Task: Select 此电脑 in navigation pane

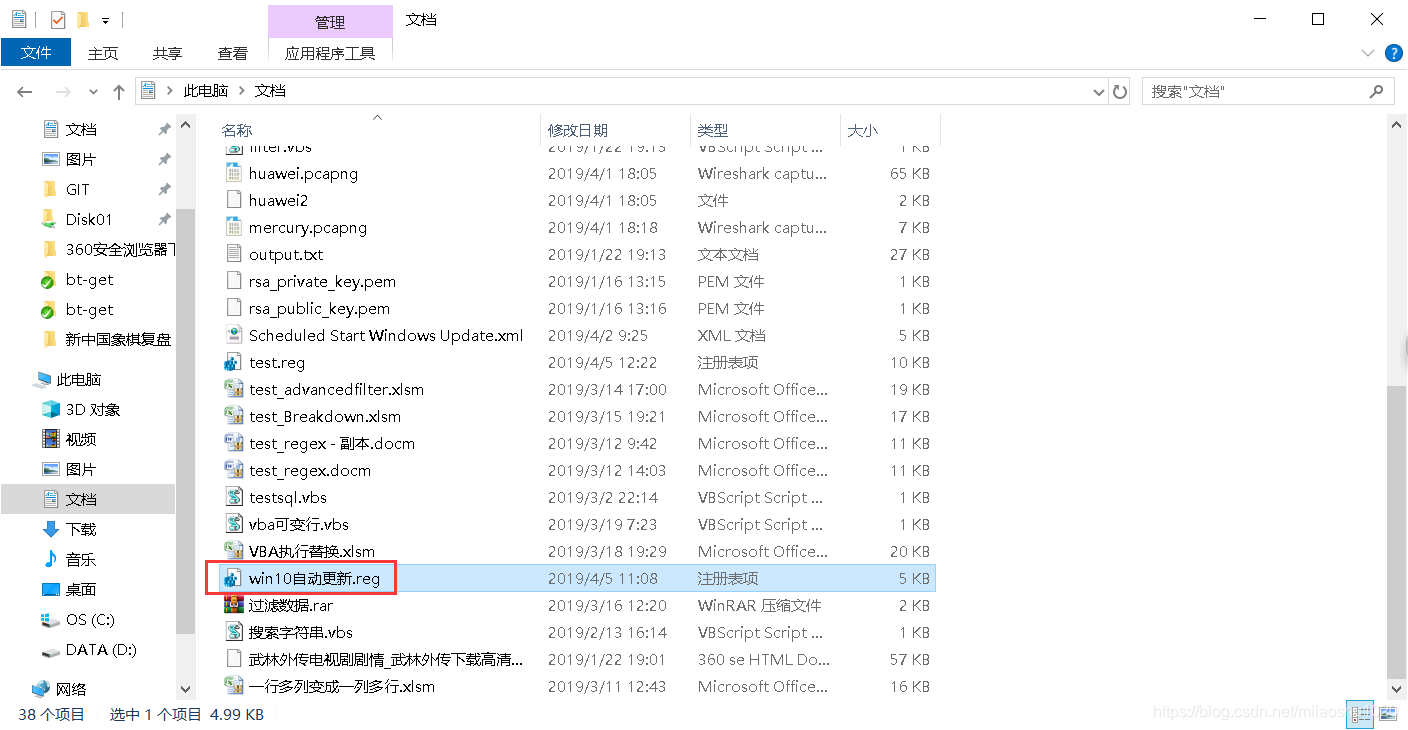Action: tap(79, 379)
